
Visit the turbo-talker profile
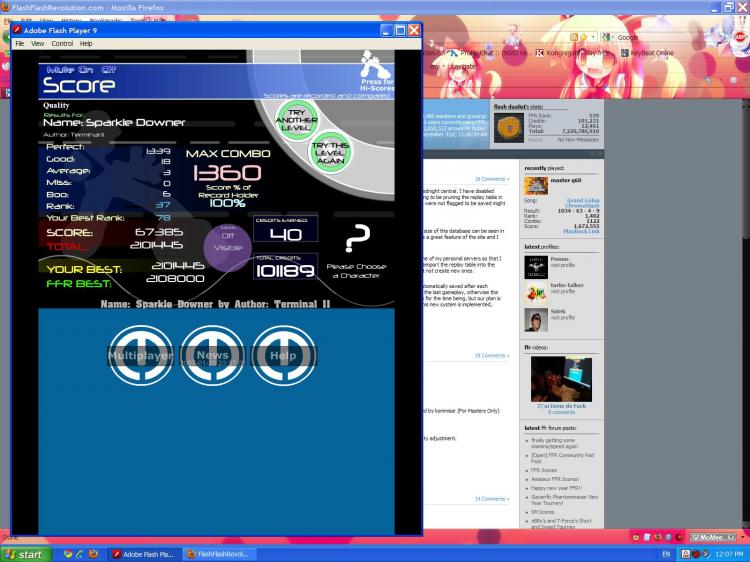click(x=562, y=291)
